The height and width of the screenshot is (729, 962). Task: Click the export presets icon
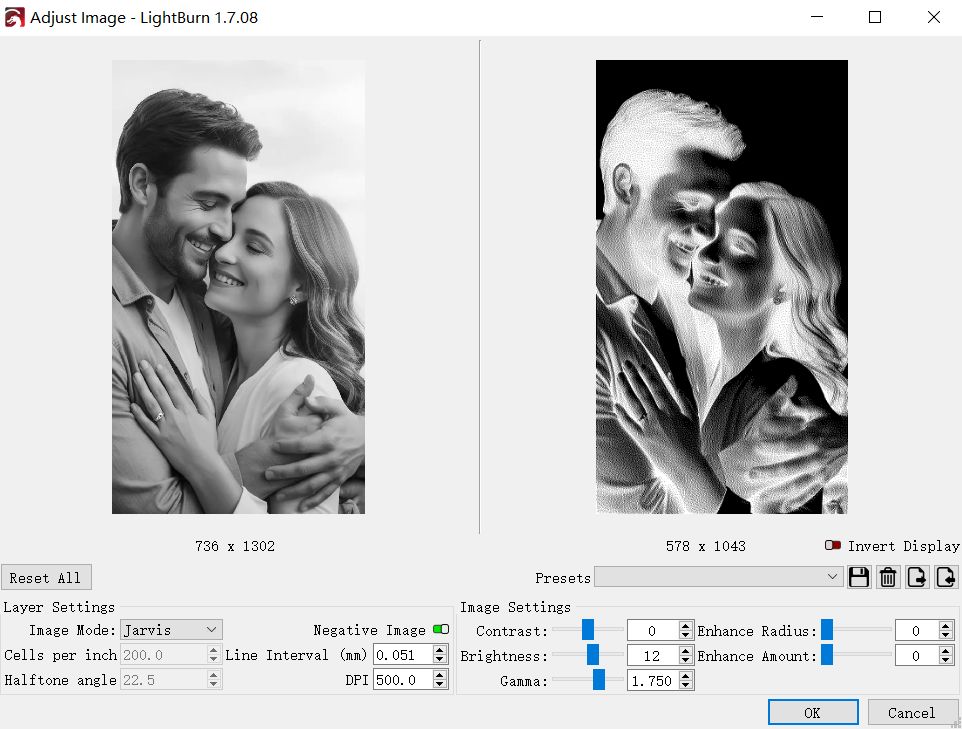click(x=917, y=577)
